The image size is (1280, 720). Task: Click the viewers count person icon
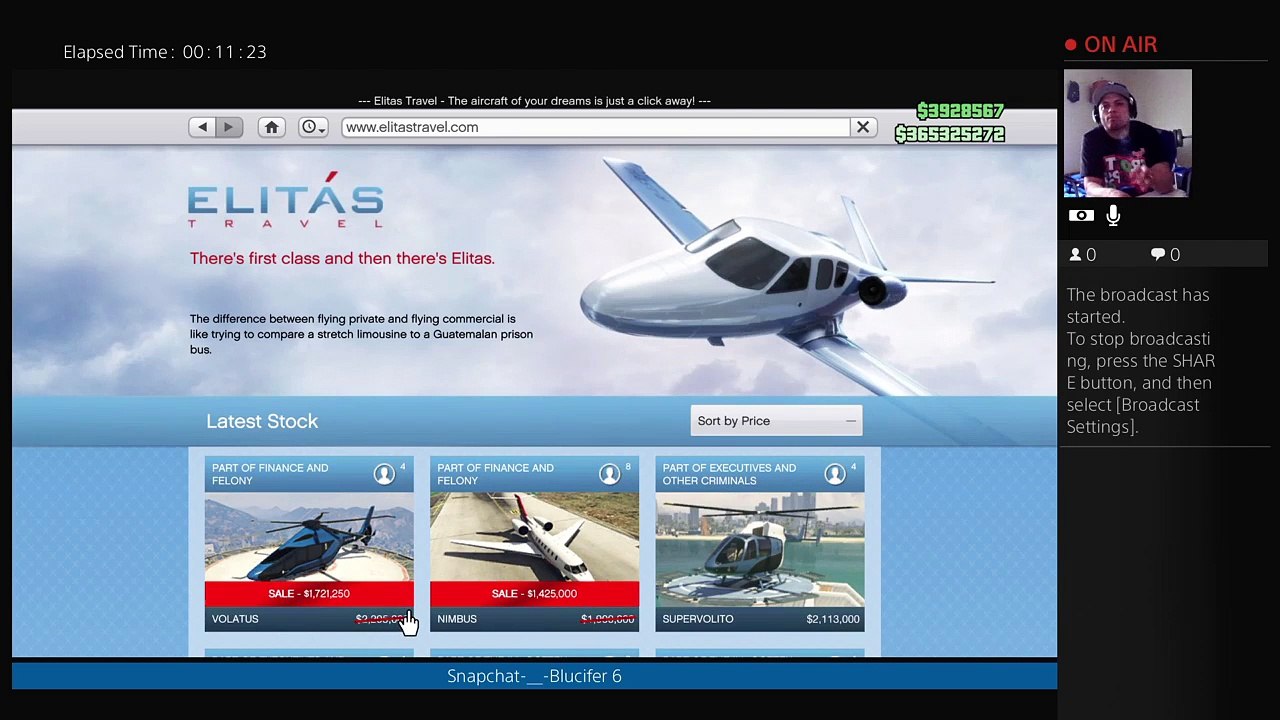(1076, 255)
